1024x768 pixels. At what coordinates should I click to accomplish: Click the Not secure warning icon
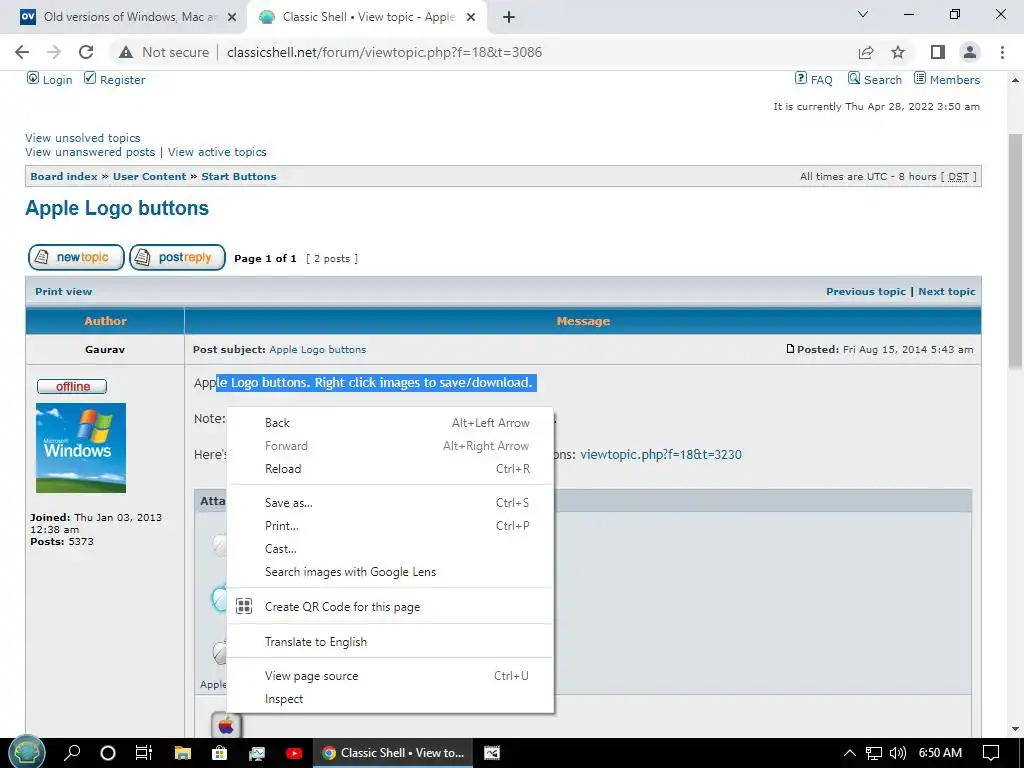tap(126, 52)
